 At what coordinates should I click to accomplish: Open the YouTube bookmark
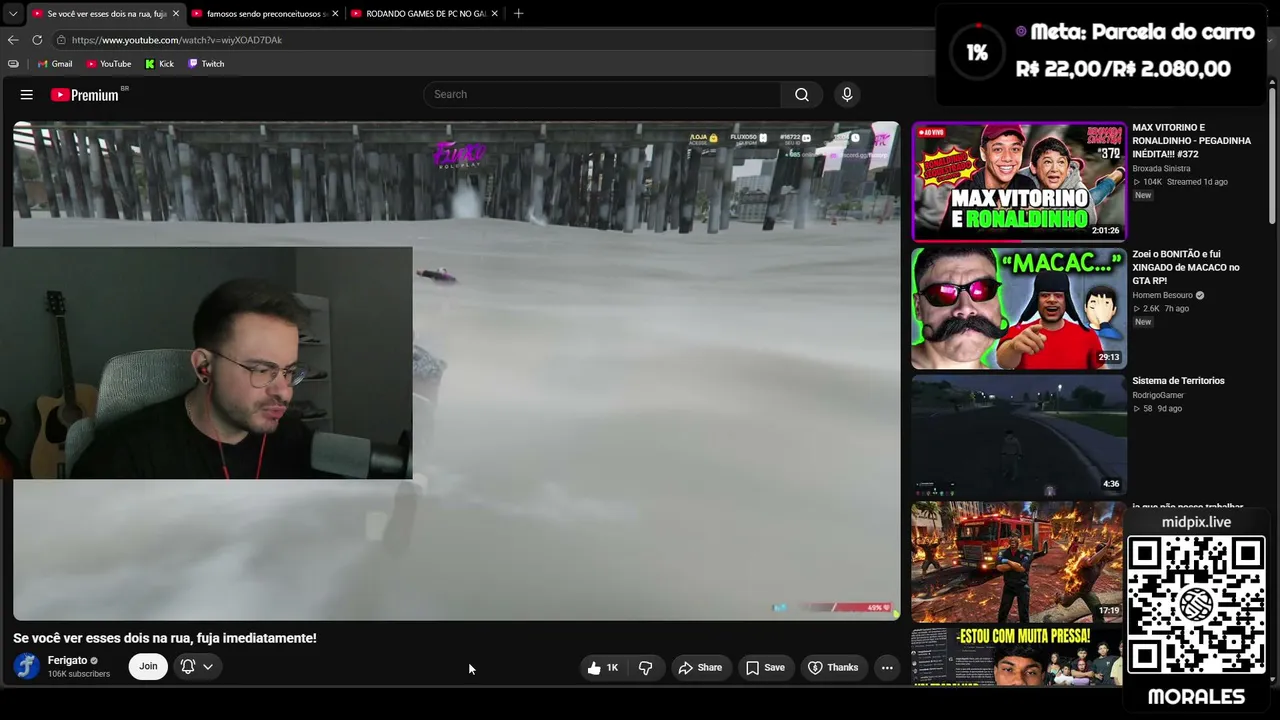point(109,64)
